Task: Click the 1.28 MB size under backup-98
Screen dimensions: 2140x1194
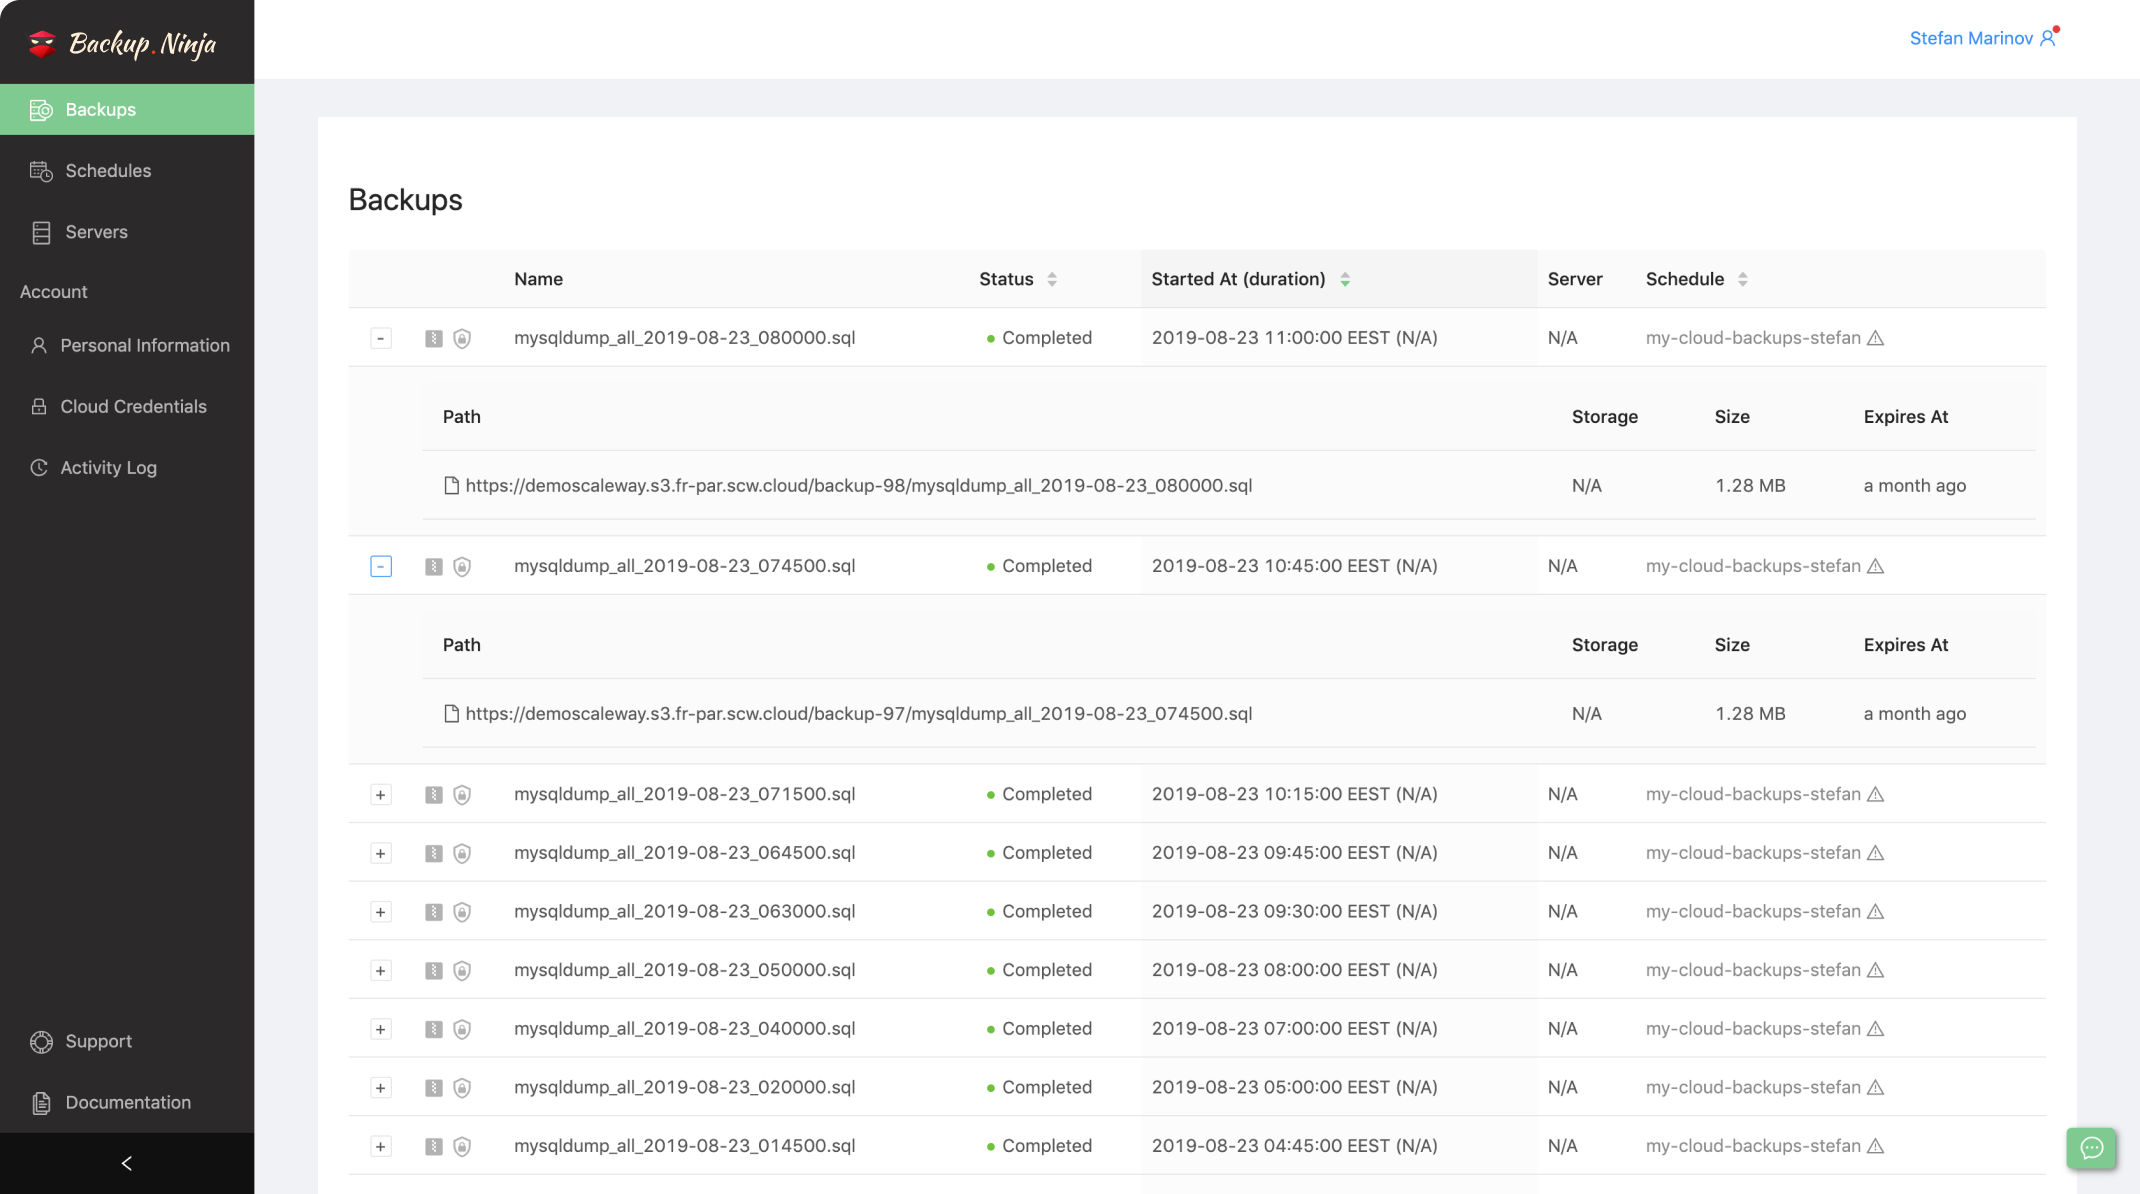Action: tap(1750, 485)
